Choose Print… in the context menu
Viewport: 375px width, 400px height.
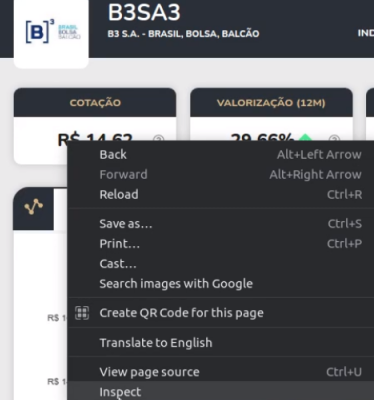221,244
